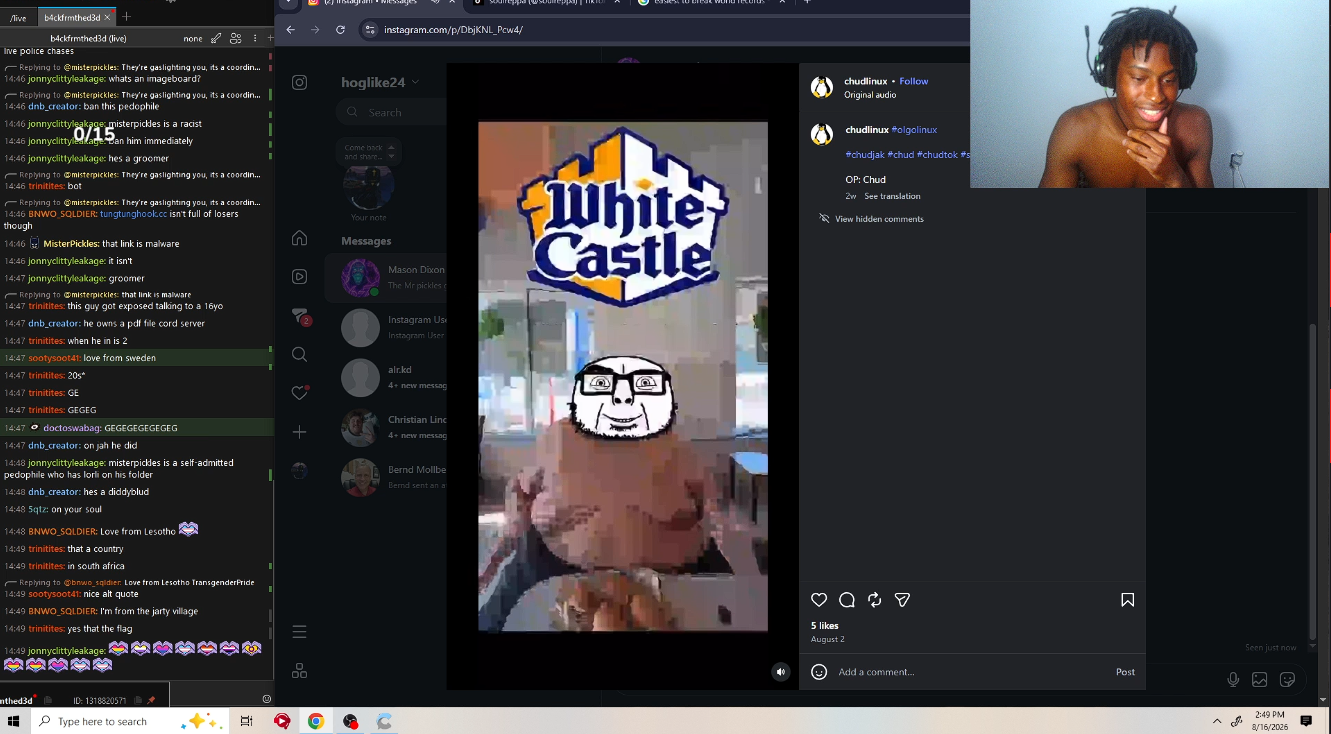Viewport: 1331px width, 734px height.
Task: Click the Instagram logo in the sidebar
Action: (299, 82)
